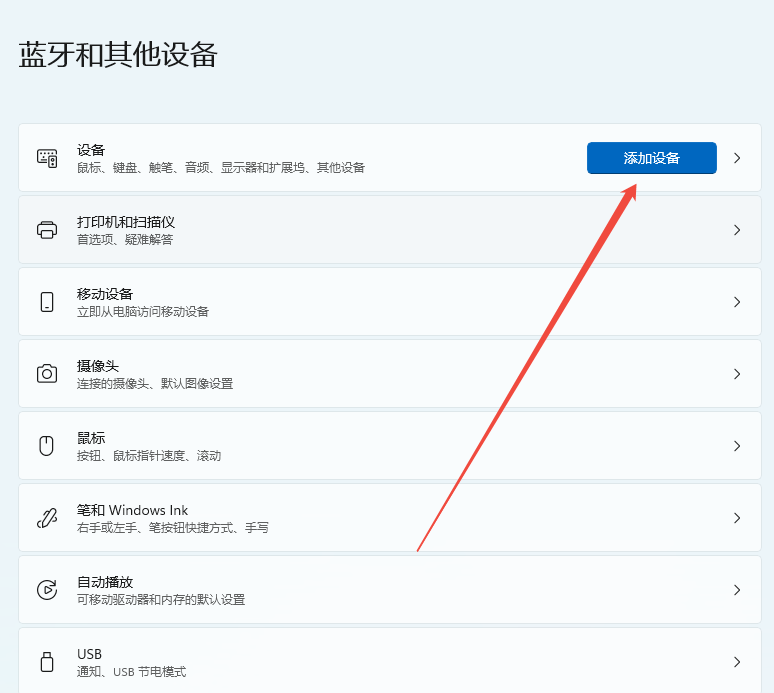
Task: Expand the USB row chevron
Action: tap(737, 662)
